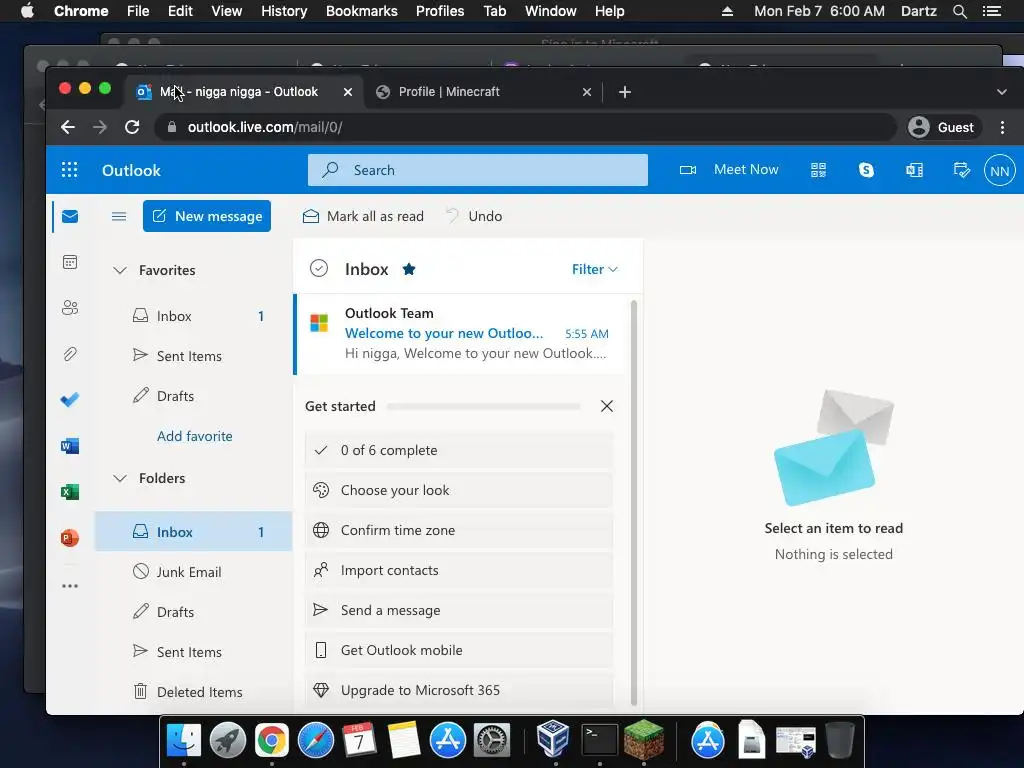Select the Outlook mail tab
The image size is (1024, 768).
(x=245, y=92)
